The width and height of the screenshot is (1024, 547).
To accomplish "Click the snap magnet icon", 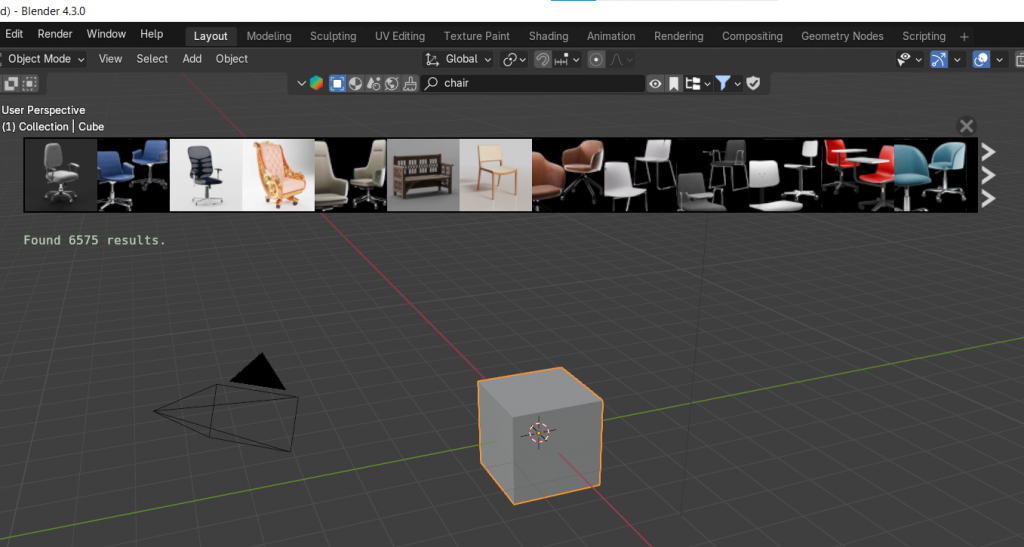I will point(542,59).
